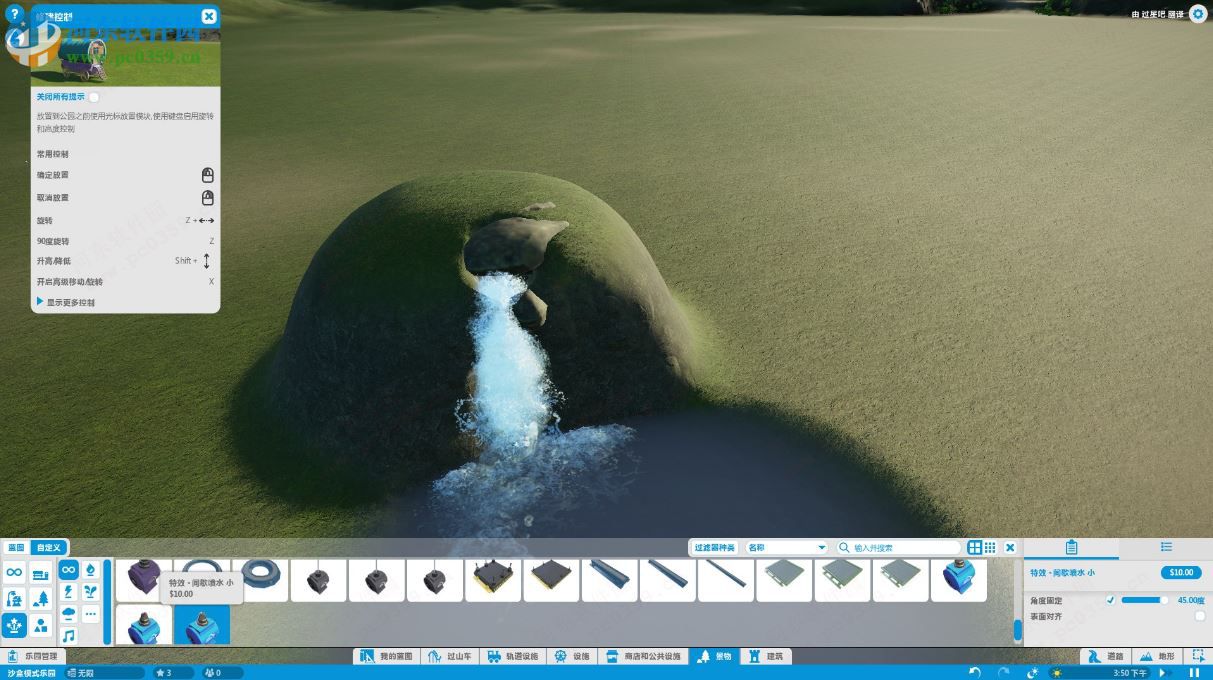The image size is (1213, 680).
Task: Click the undo arrow icon
Action: pos(976,673)
